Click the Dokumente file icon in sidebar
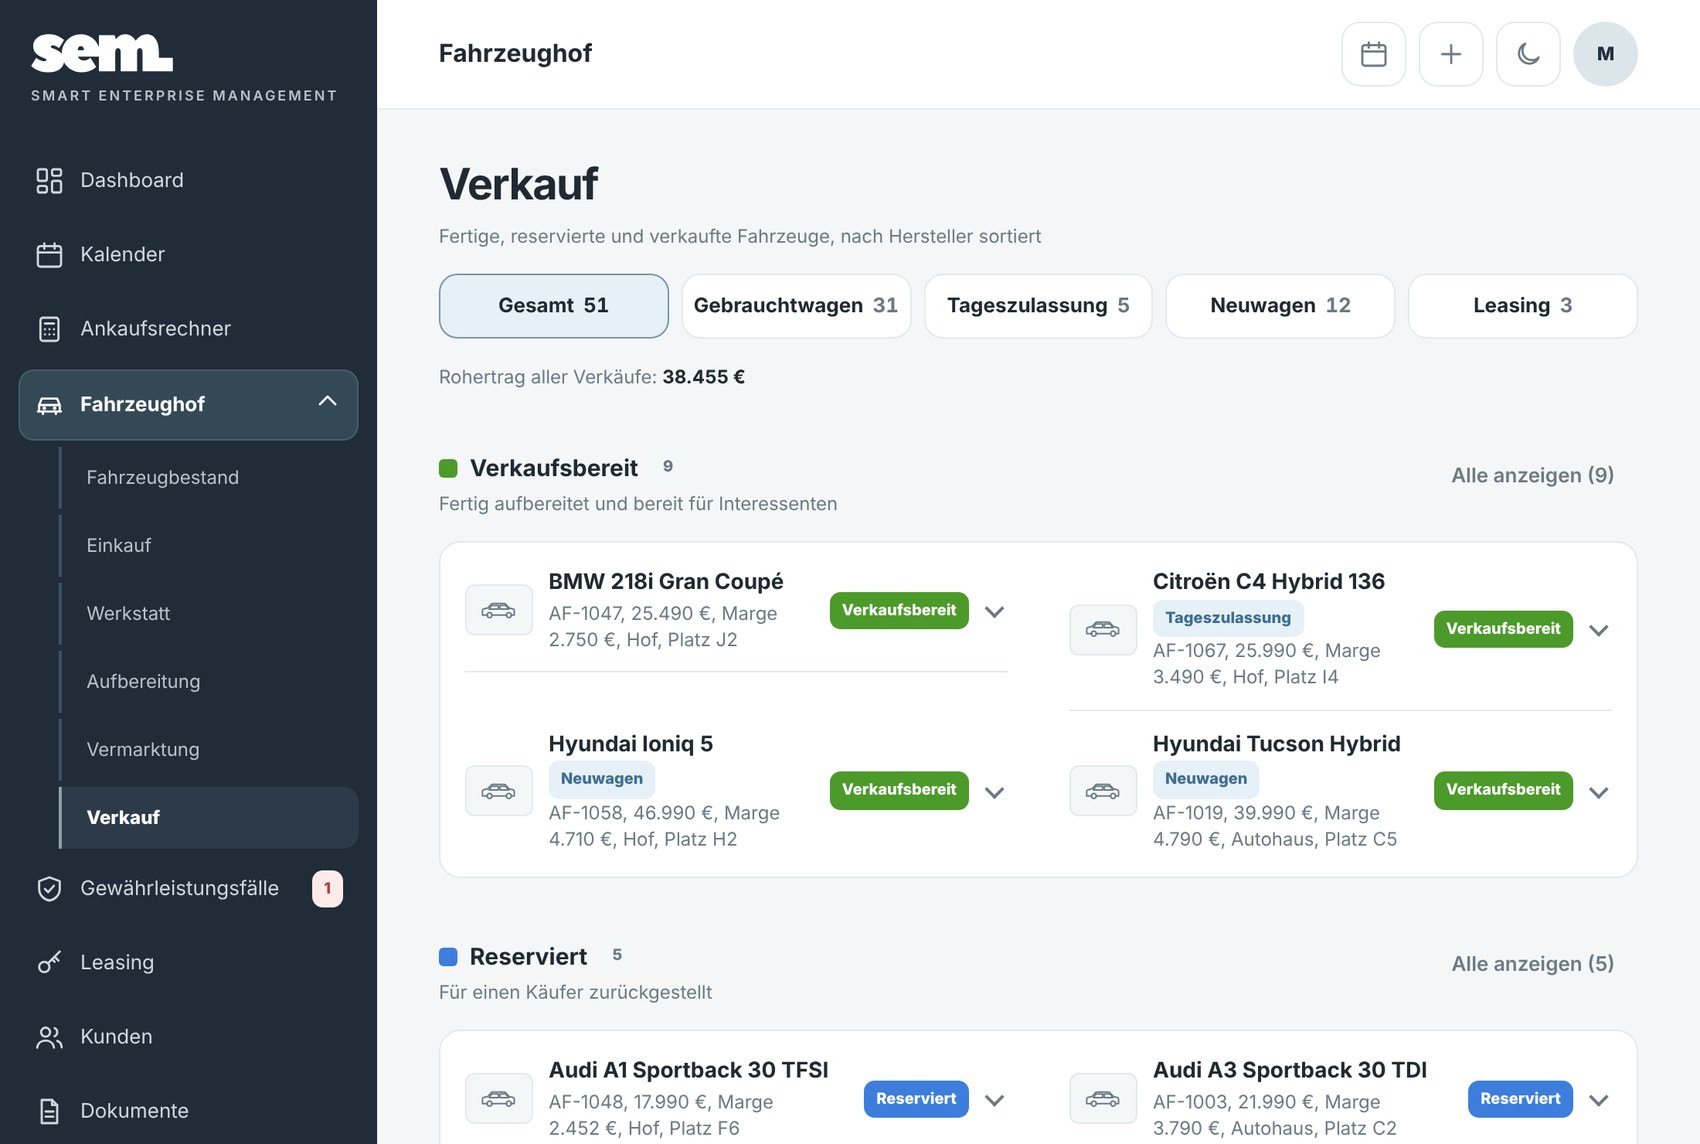 coord(49,1111)
